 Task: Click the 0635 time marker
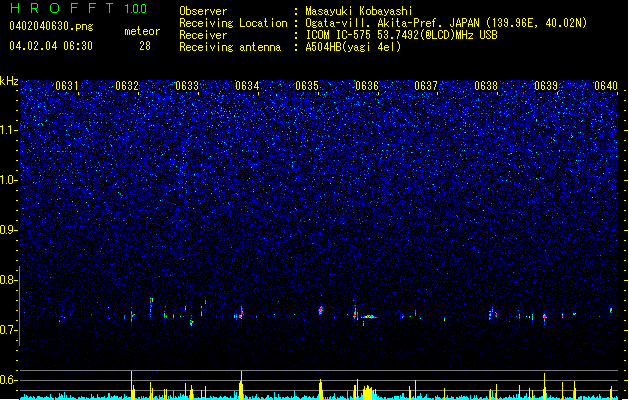click(x=307, y=86)
